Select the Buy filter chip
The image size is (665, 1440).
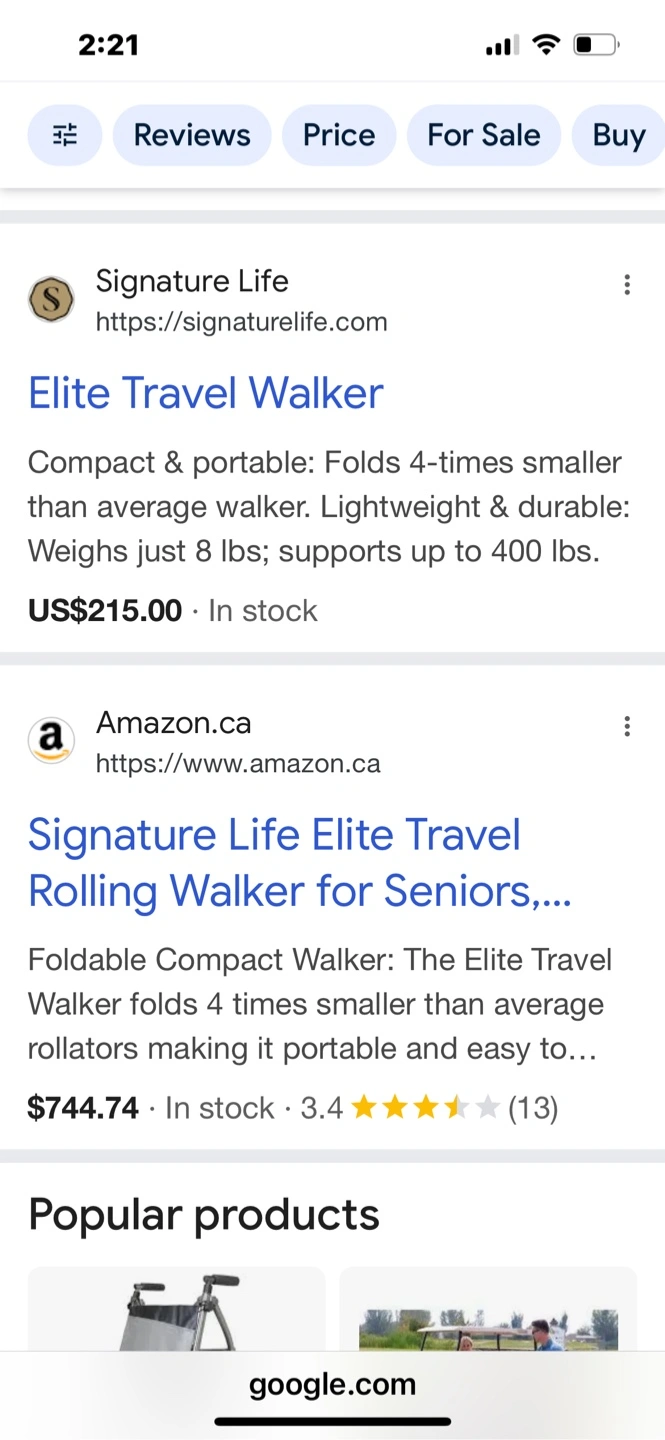(x=618, y=135)
